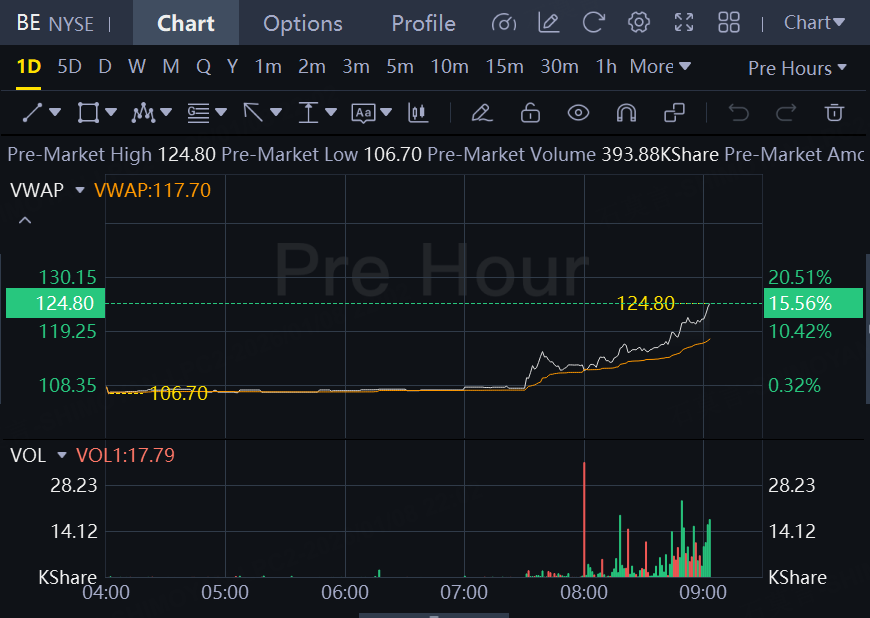
Task: Expand text annotation options arrow
Action: coord(386,113)
